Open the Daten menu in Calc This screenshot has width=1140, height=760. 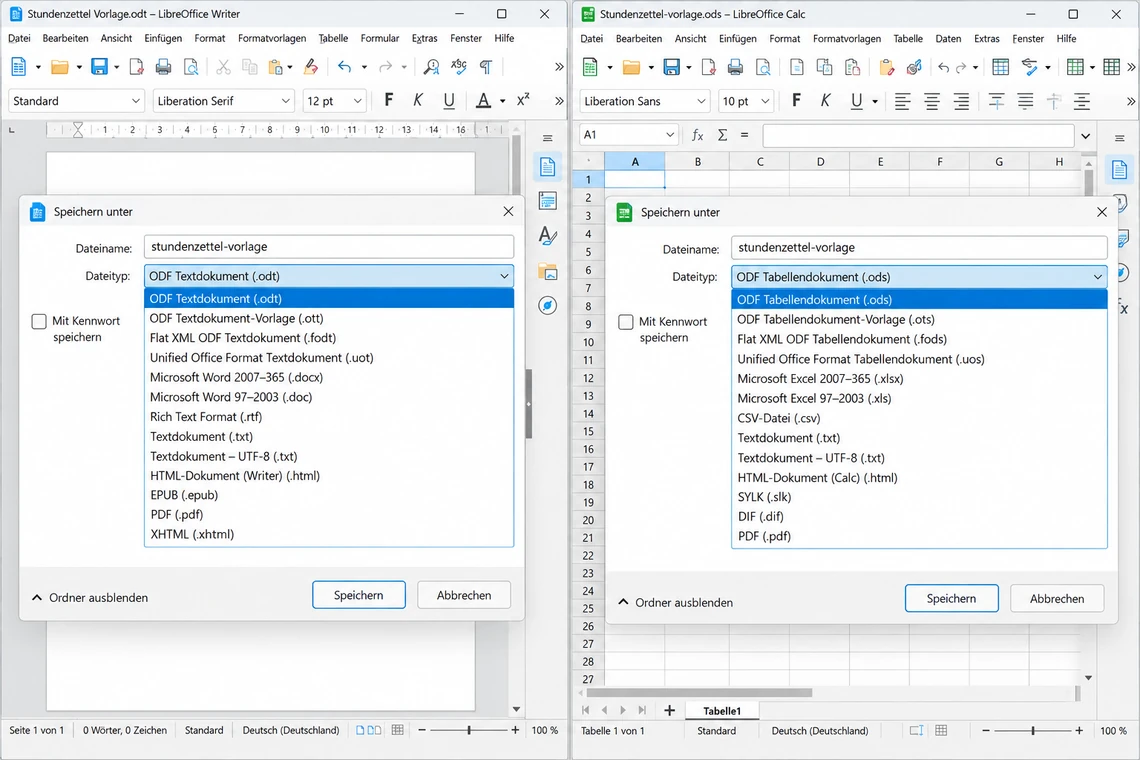pos(947,39)
